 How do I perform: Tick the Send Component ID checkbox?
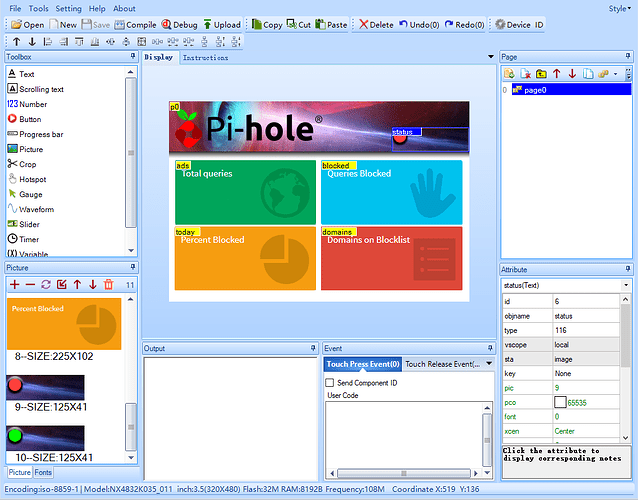(x=330, y=383)
